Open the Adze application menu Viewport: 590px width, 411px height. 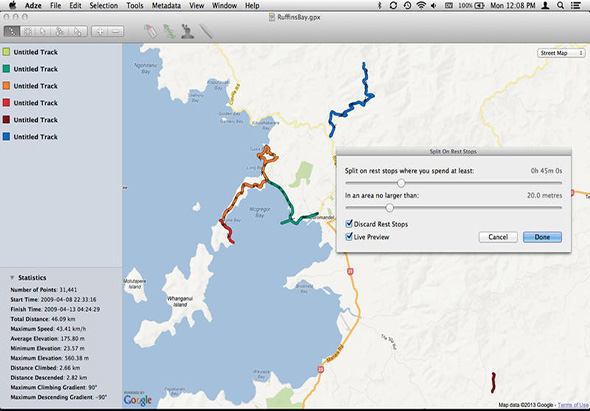pos(33,5)
